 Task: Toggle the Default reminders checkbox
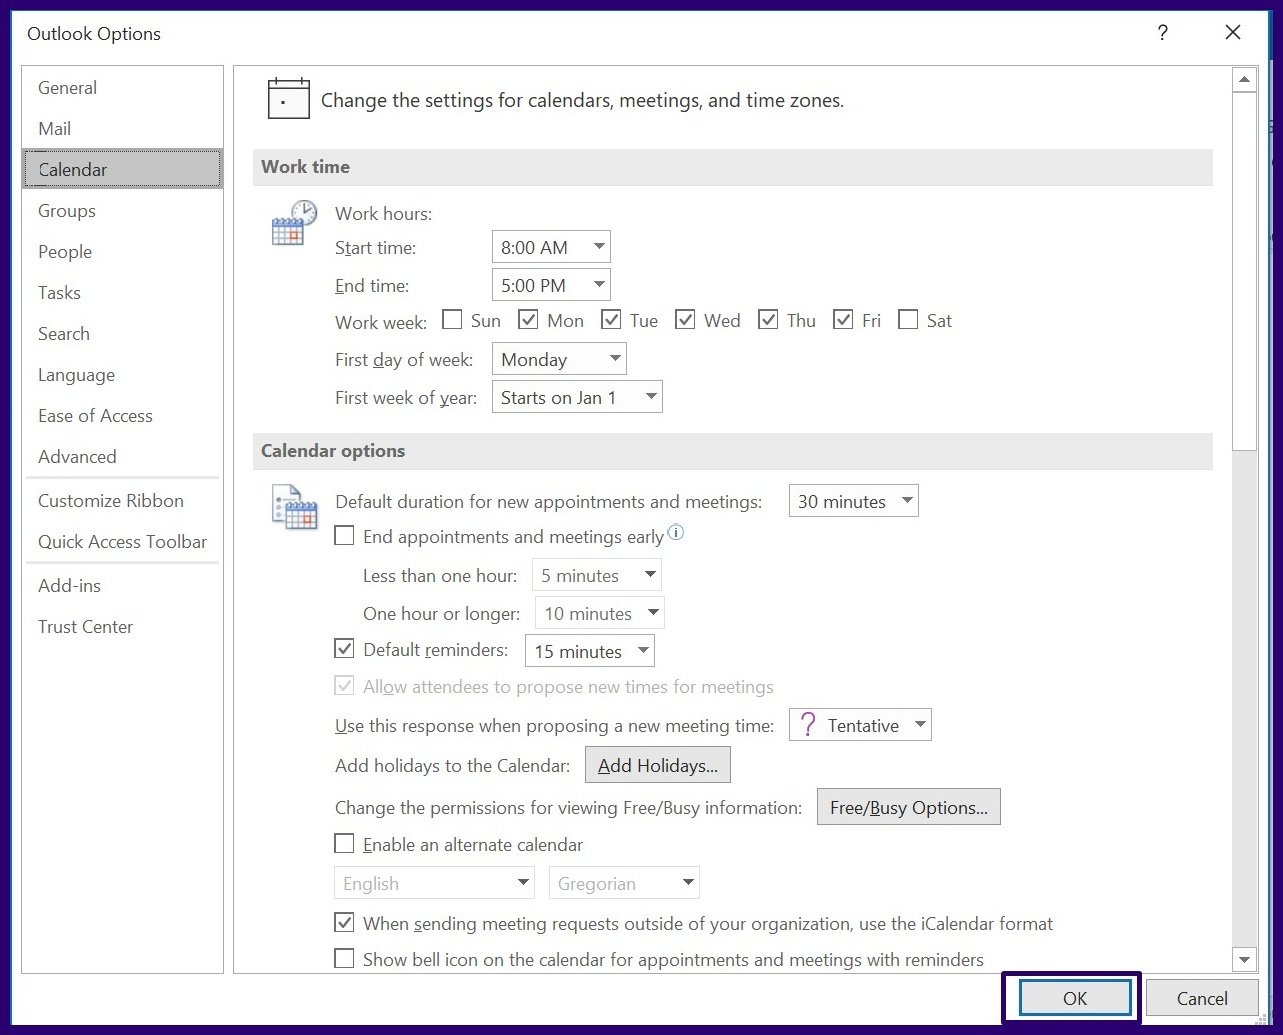(x=344, y=649)
